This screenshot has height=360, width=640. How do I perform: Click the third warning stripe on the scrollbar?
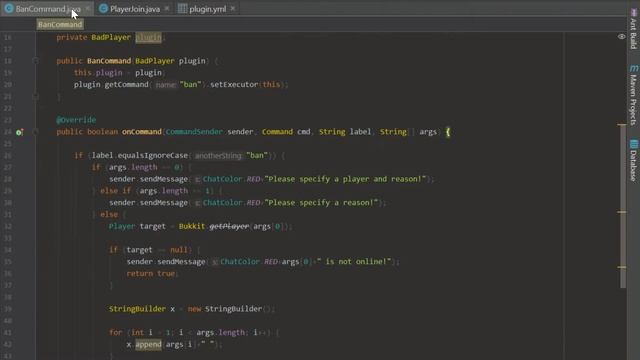pos(622,267)
